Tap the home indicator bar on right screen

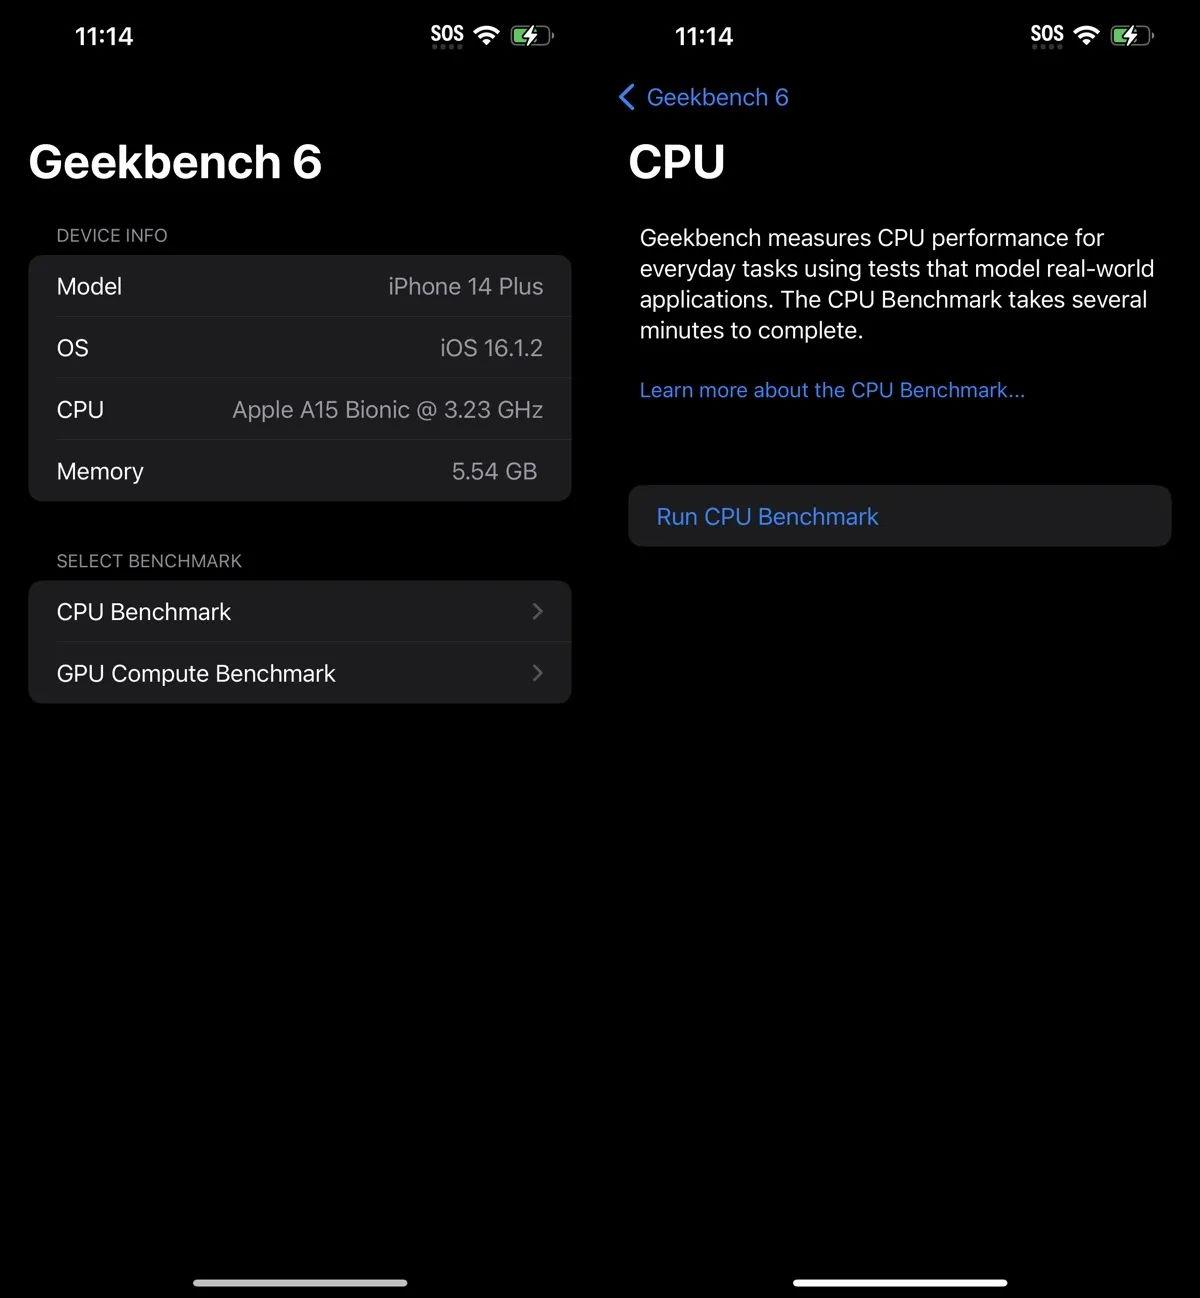tap(900, 1282)
